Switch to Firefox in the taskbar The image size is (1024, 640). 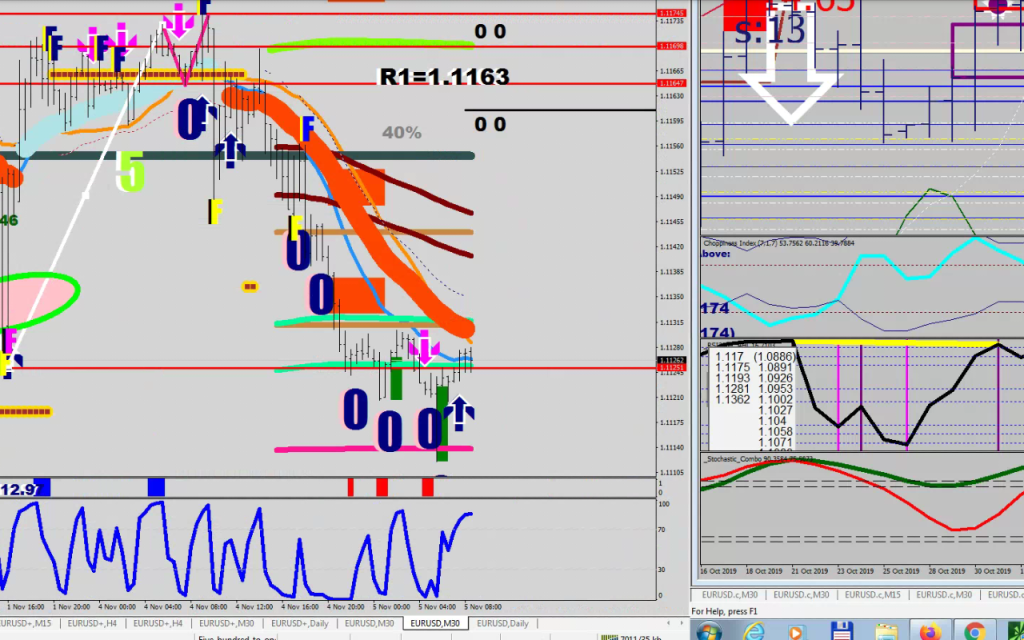[929, 630]
